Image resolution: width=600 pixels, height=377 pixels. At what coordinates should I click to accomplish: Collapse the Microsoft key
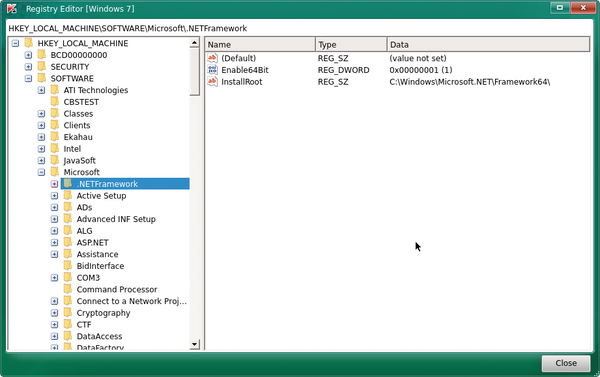point(41,172)
